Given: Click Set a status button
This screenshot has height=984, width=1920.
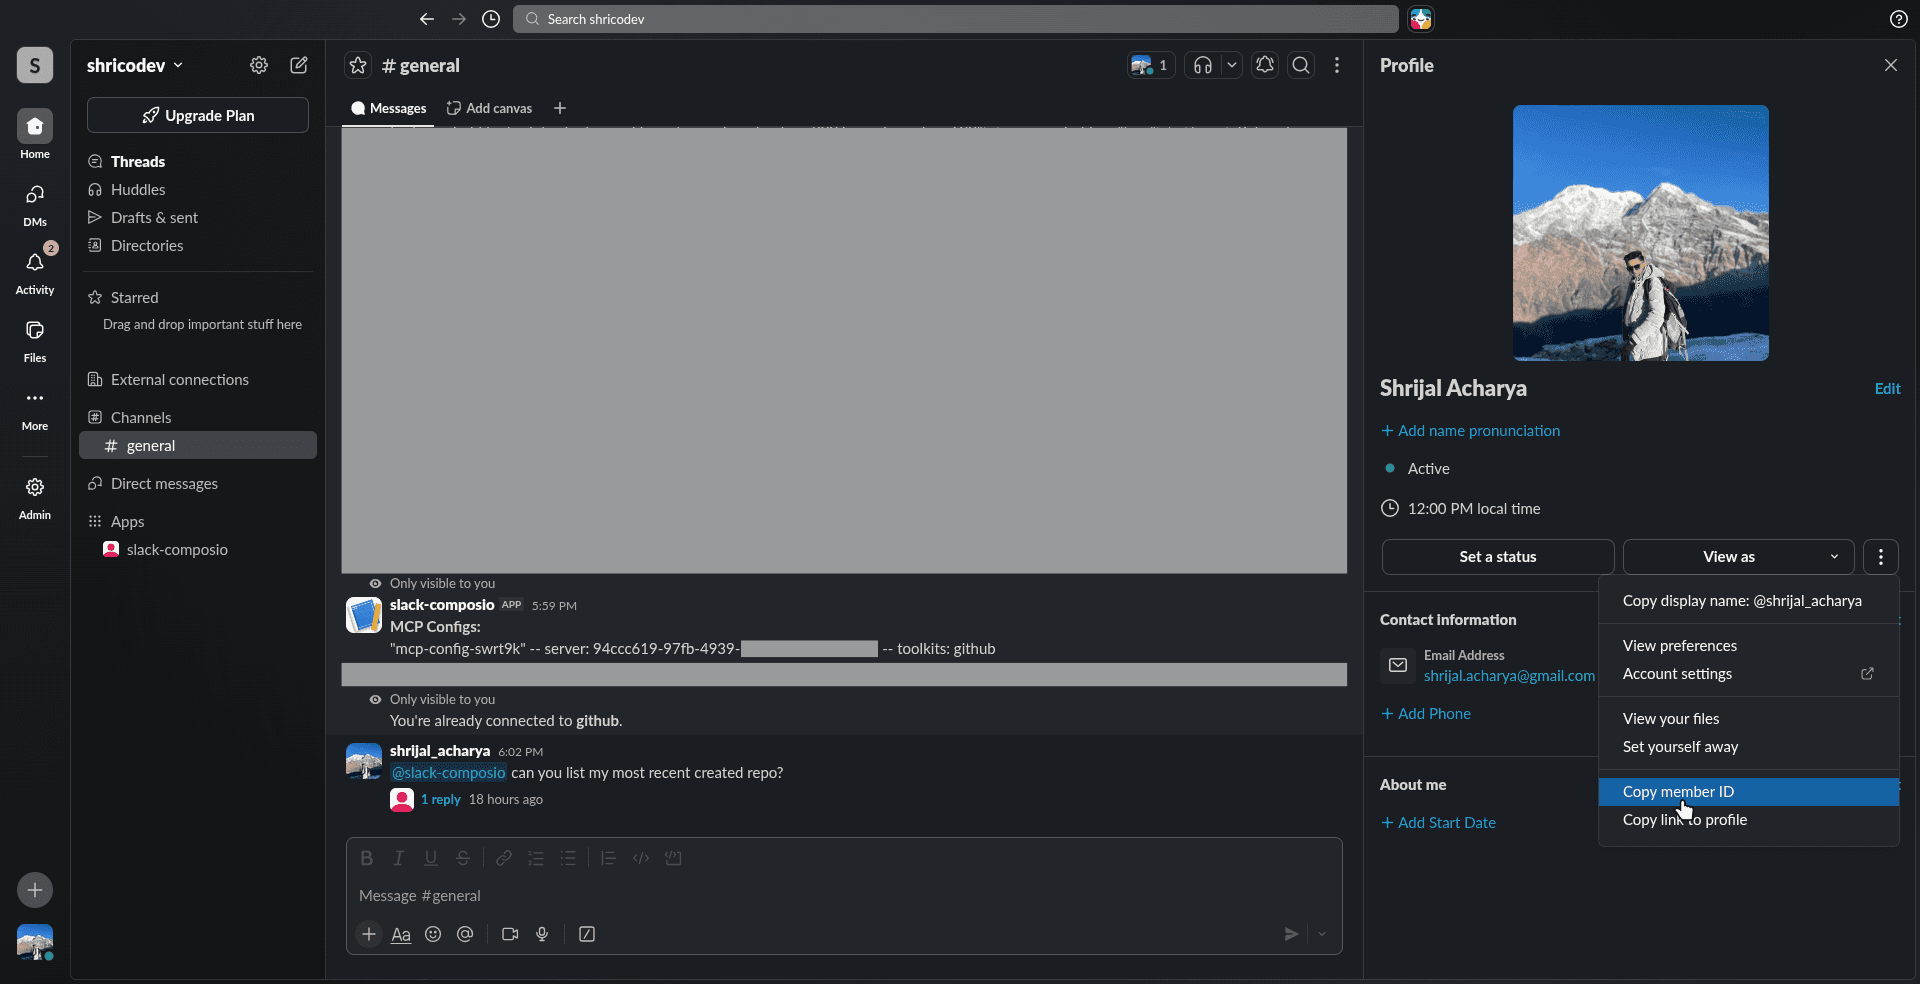Looking at the screenshot, I should tap(1498, 557).
